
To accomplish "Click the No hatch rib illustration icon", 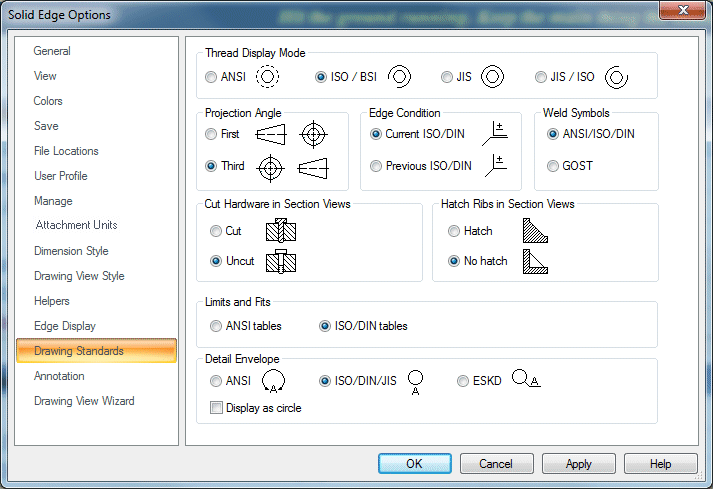I will 535,261.
